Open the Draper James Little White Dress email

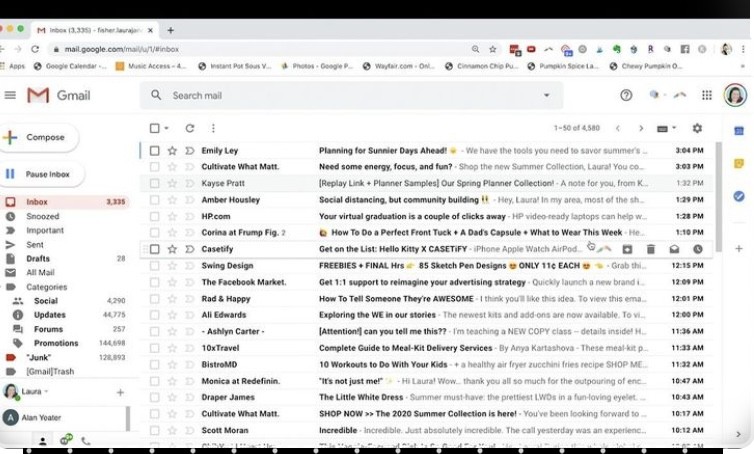click(x=426, y=397)
